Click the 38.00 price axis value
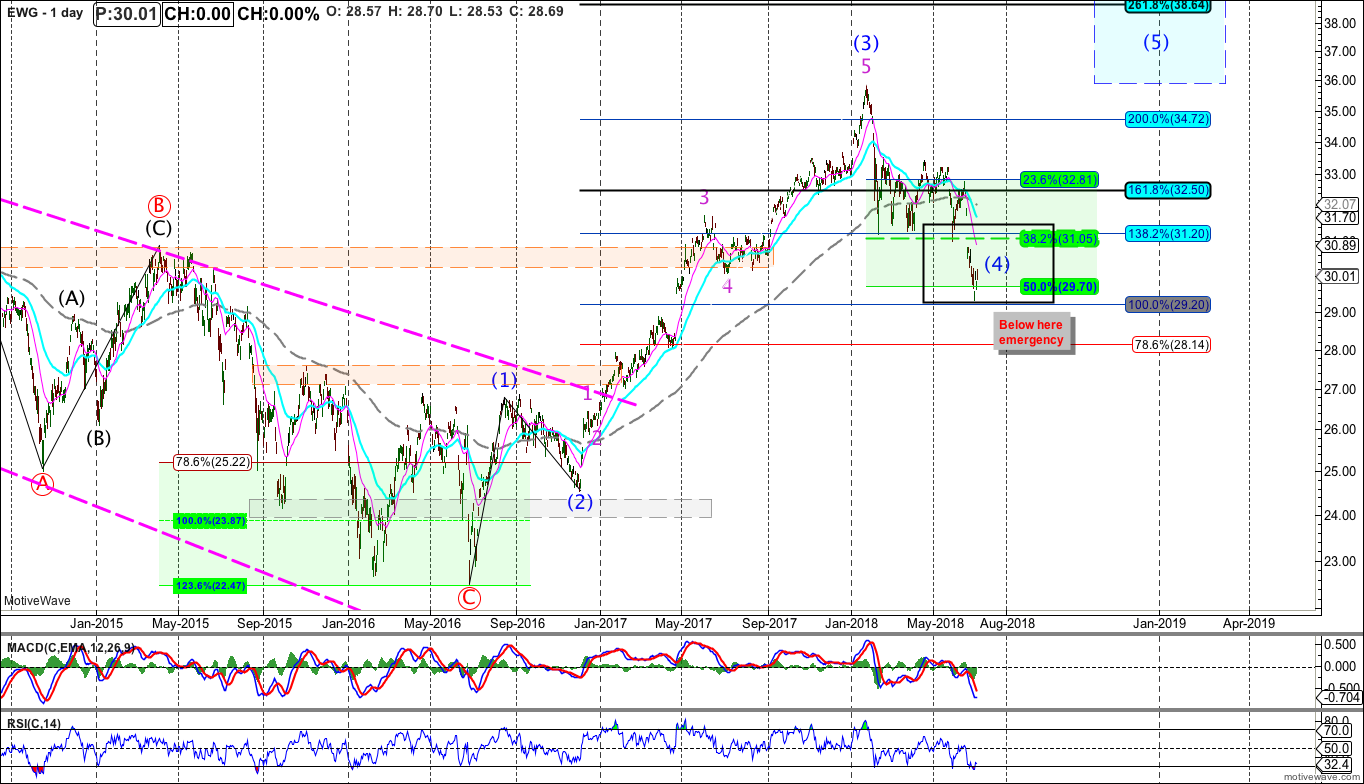The width and height of the screenshot is (1364, 784). (x=1340, y=22)
